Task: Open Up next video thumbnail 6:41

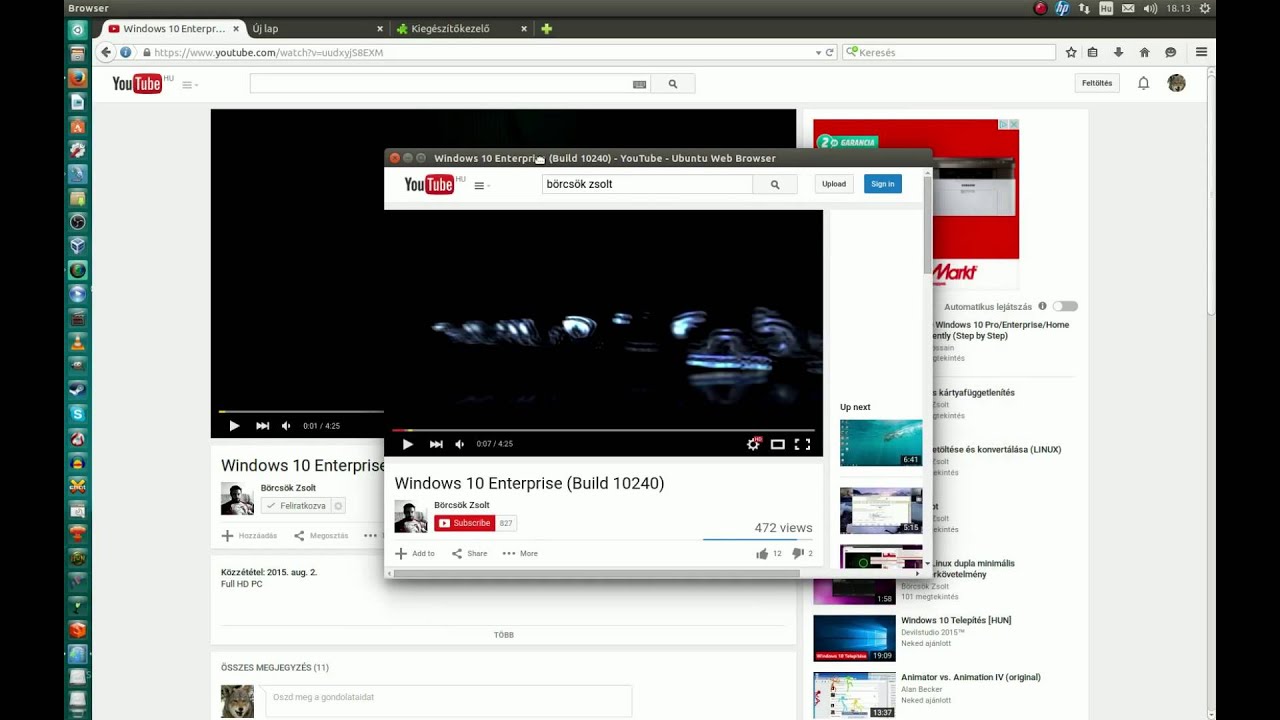Action: click(881, 442)
